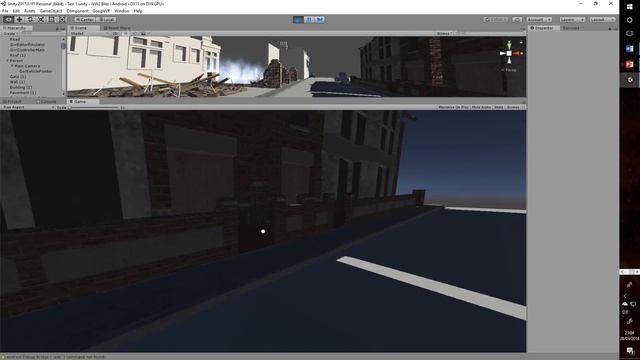Adjust the Game view Scale slider
Image resolution: width=640 pixels, height=360 pixels.
click(x=94, y=107)
